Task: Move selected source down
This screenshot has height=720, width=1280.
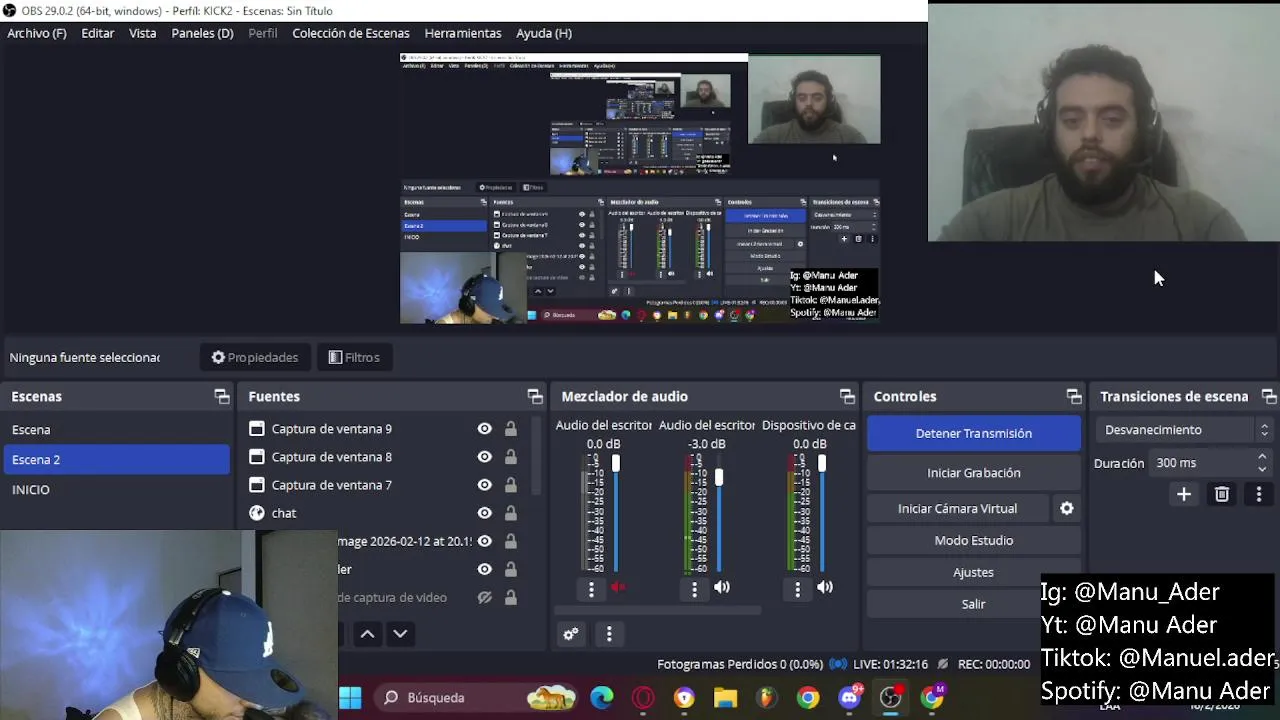Action: pyautogui.click(x=400, y=633)
